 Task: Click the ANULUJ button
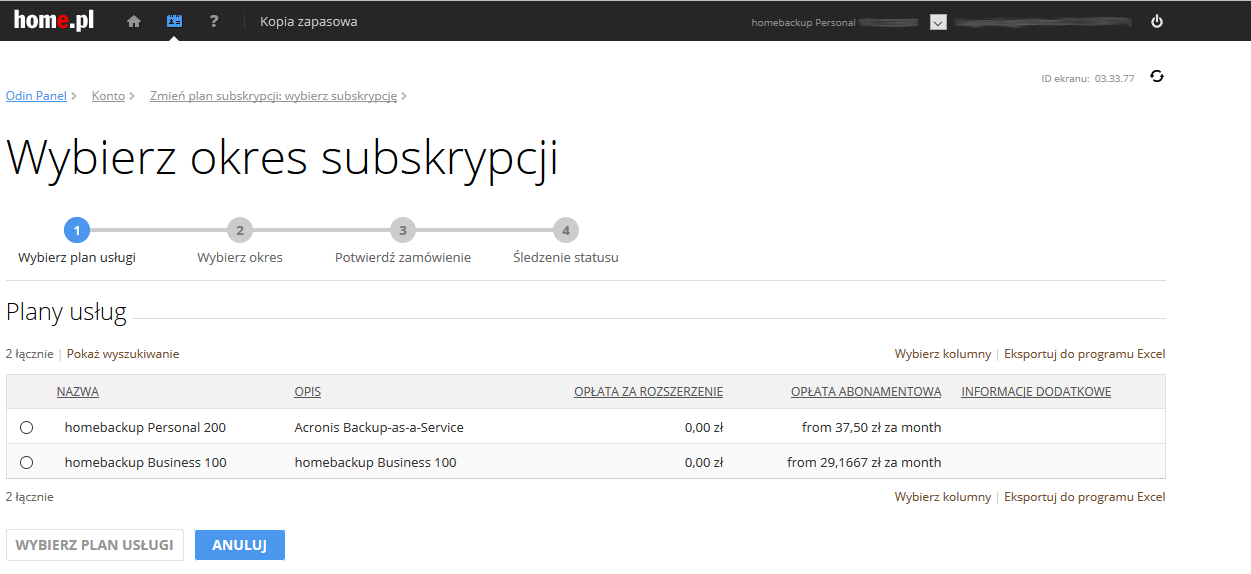pos(240,545)
